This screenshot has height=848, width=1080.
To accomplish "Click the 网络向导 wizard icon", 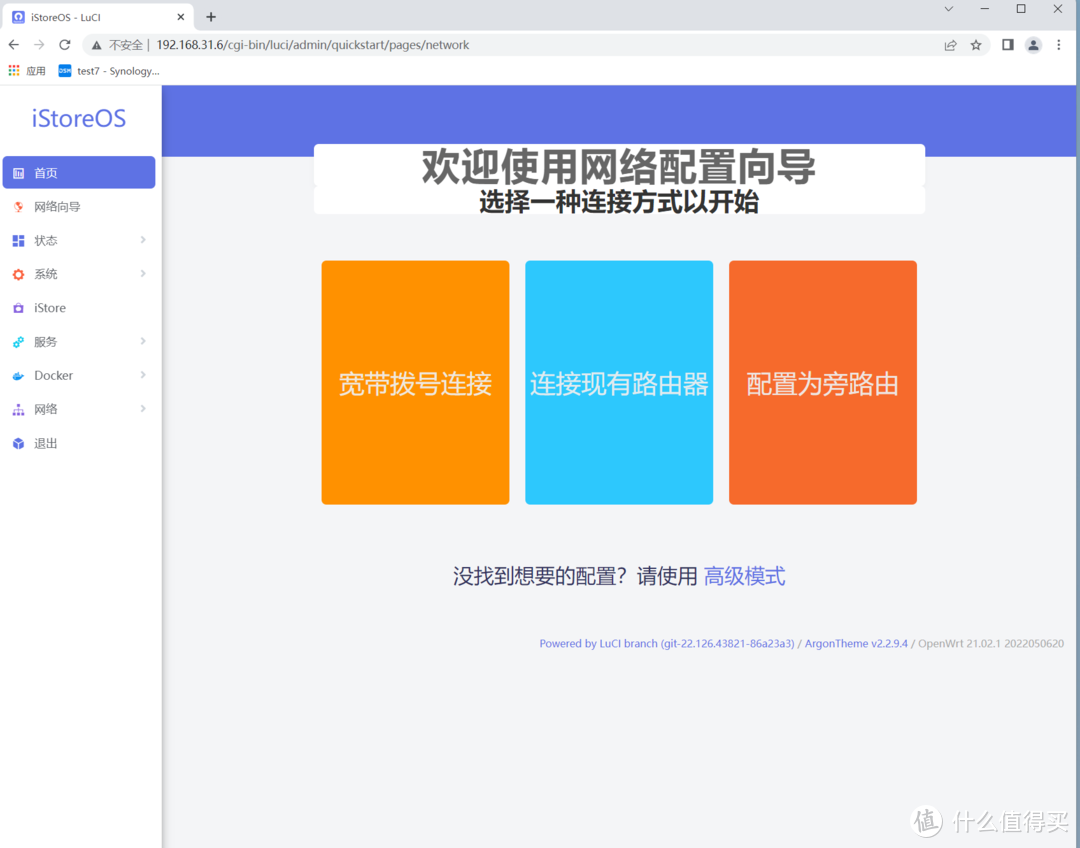I will click(x=18, y=207).
